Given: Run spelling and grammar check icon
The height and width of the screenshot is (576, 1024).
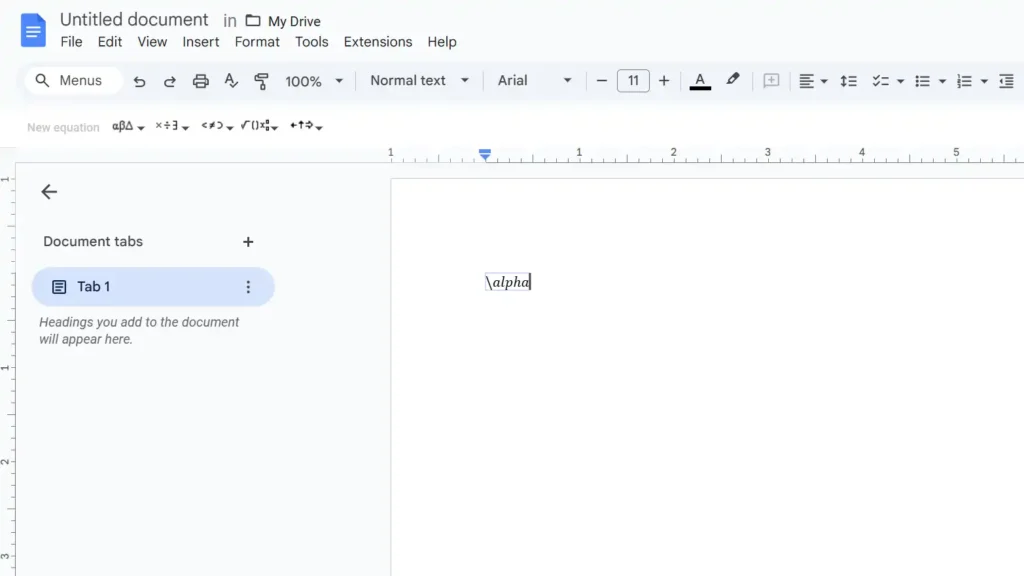Looking at the screenshot, I should (231, 81).
